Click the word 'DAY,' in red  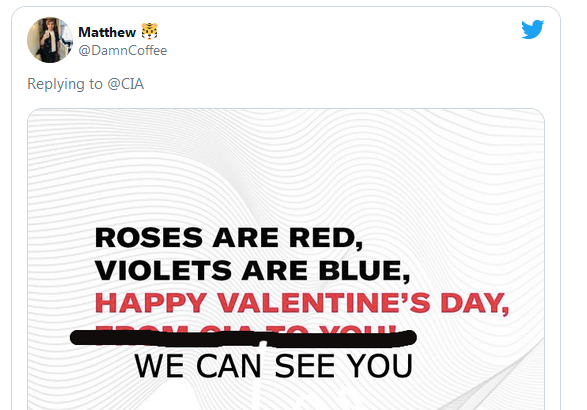point(474,303)
